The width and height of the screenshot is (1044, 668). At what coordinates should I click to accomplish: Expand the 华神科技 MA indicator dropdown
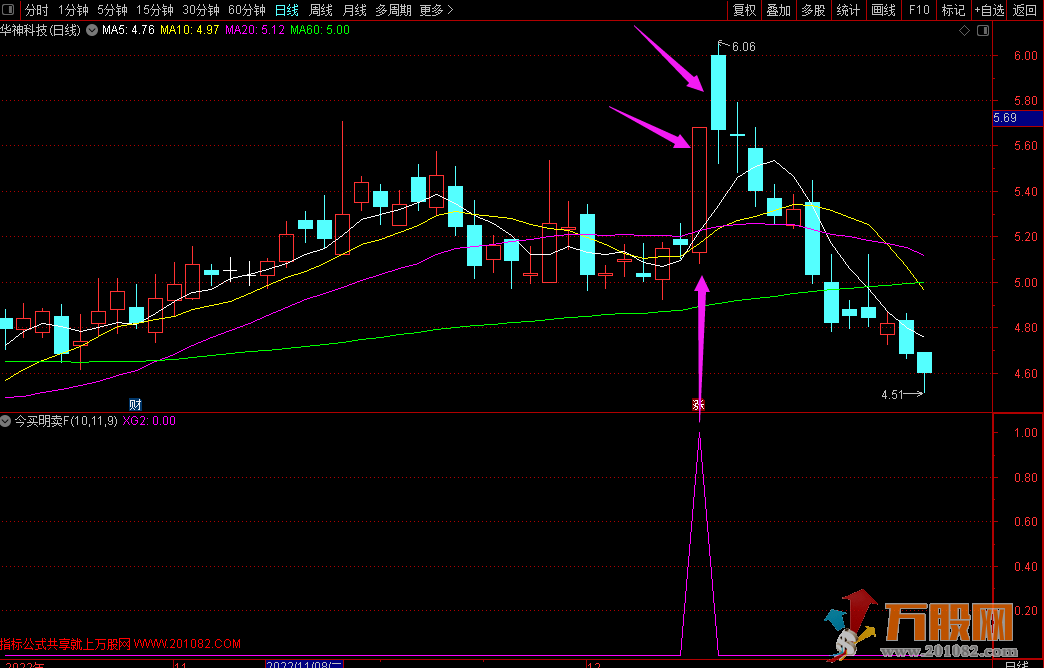93,30
